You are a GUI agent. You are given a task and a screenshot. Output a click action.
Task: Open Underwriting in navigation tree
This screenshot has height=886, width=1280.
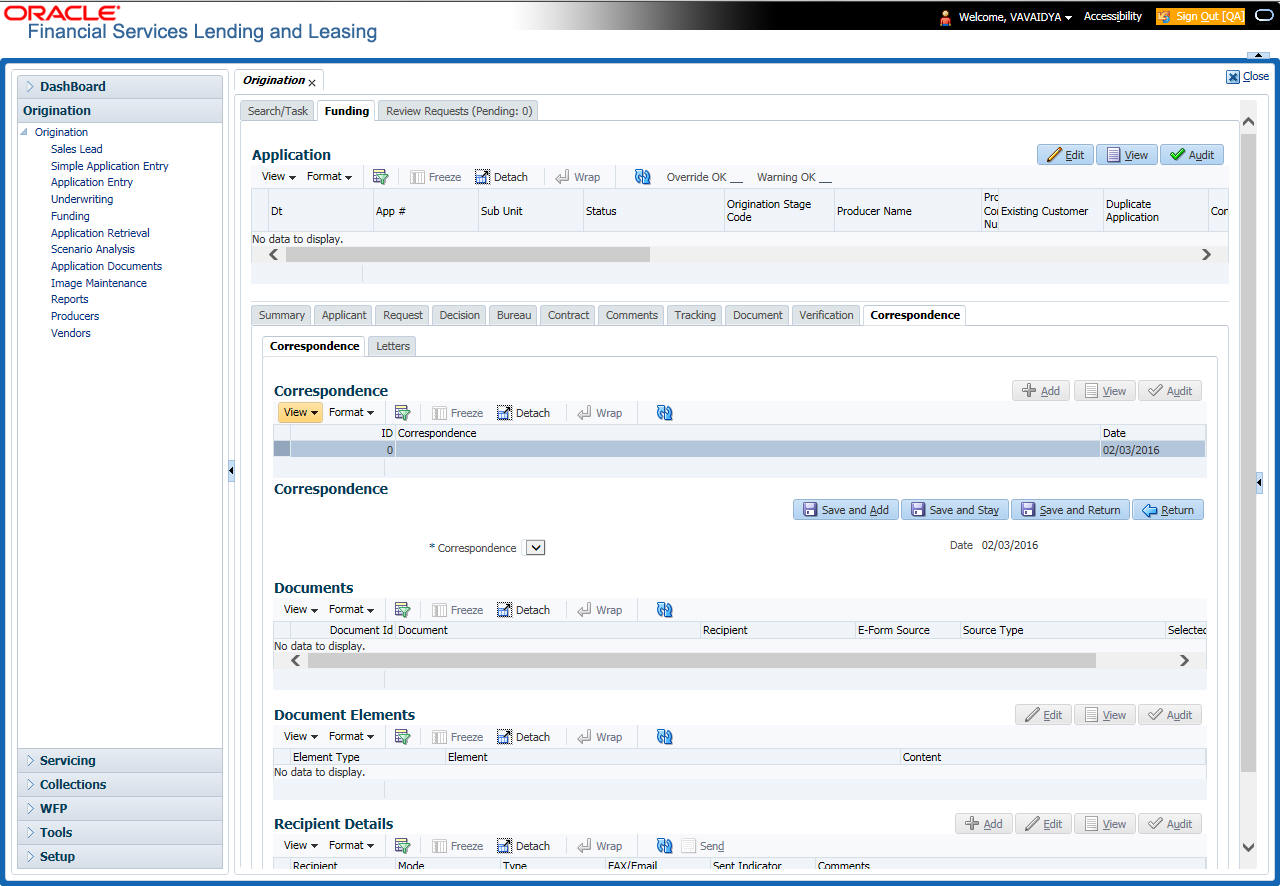point(82,199)
